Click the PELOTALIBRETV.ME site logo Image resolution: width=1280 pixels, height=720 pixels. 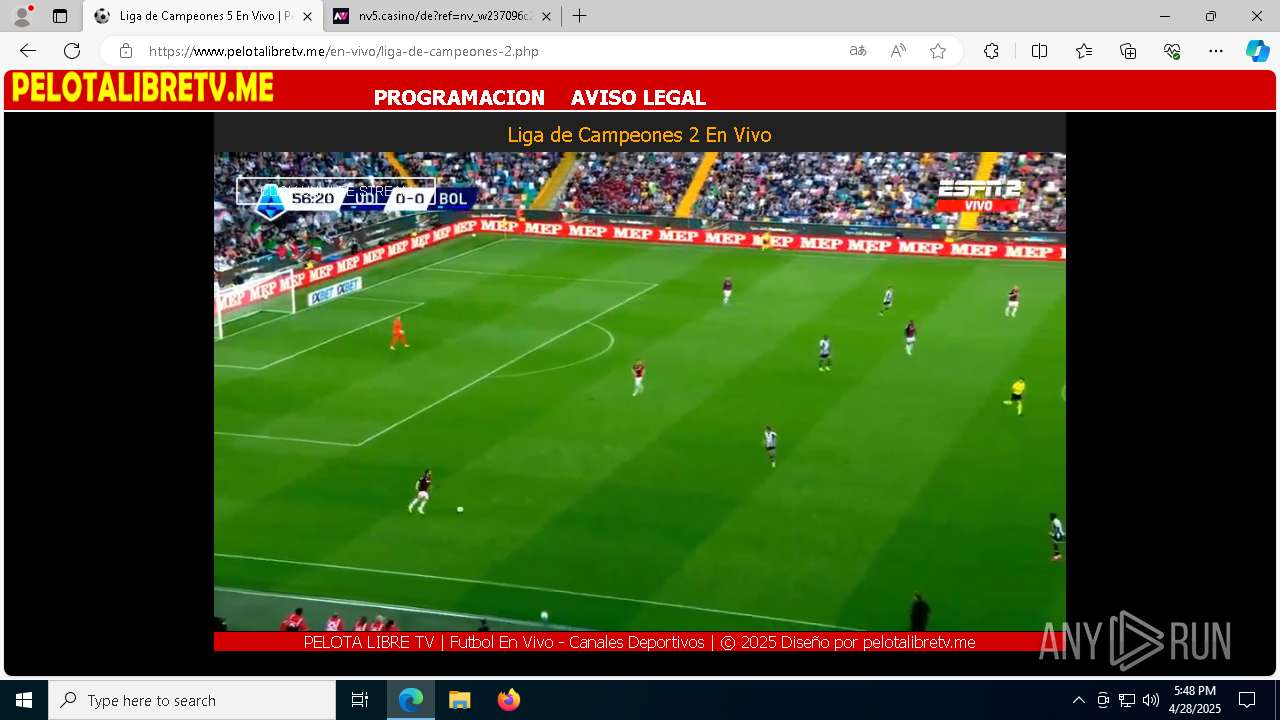coord(142,88)
